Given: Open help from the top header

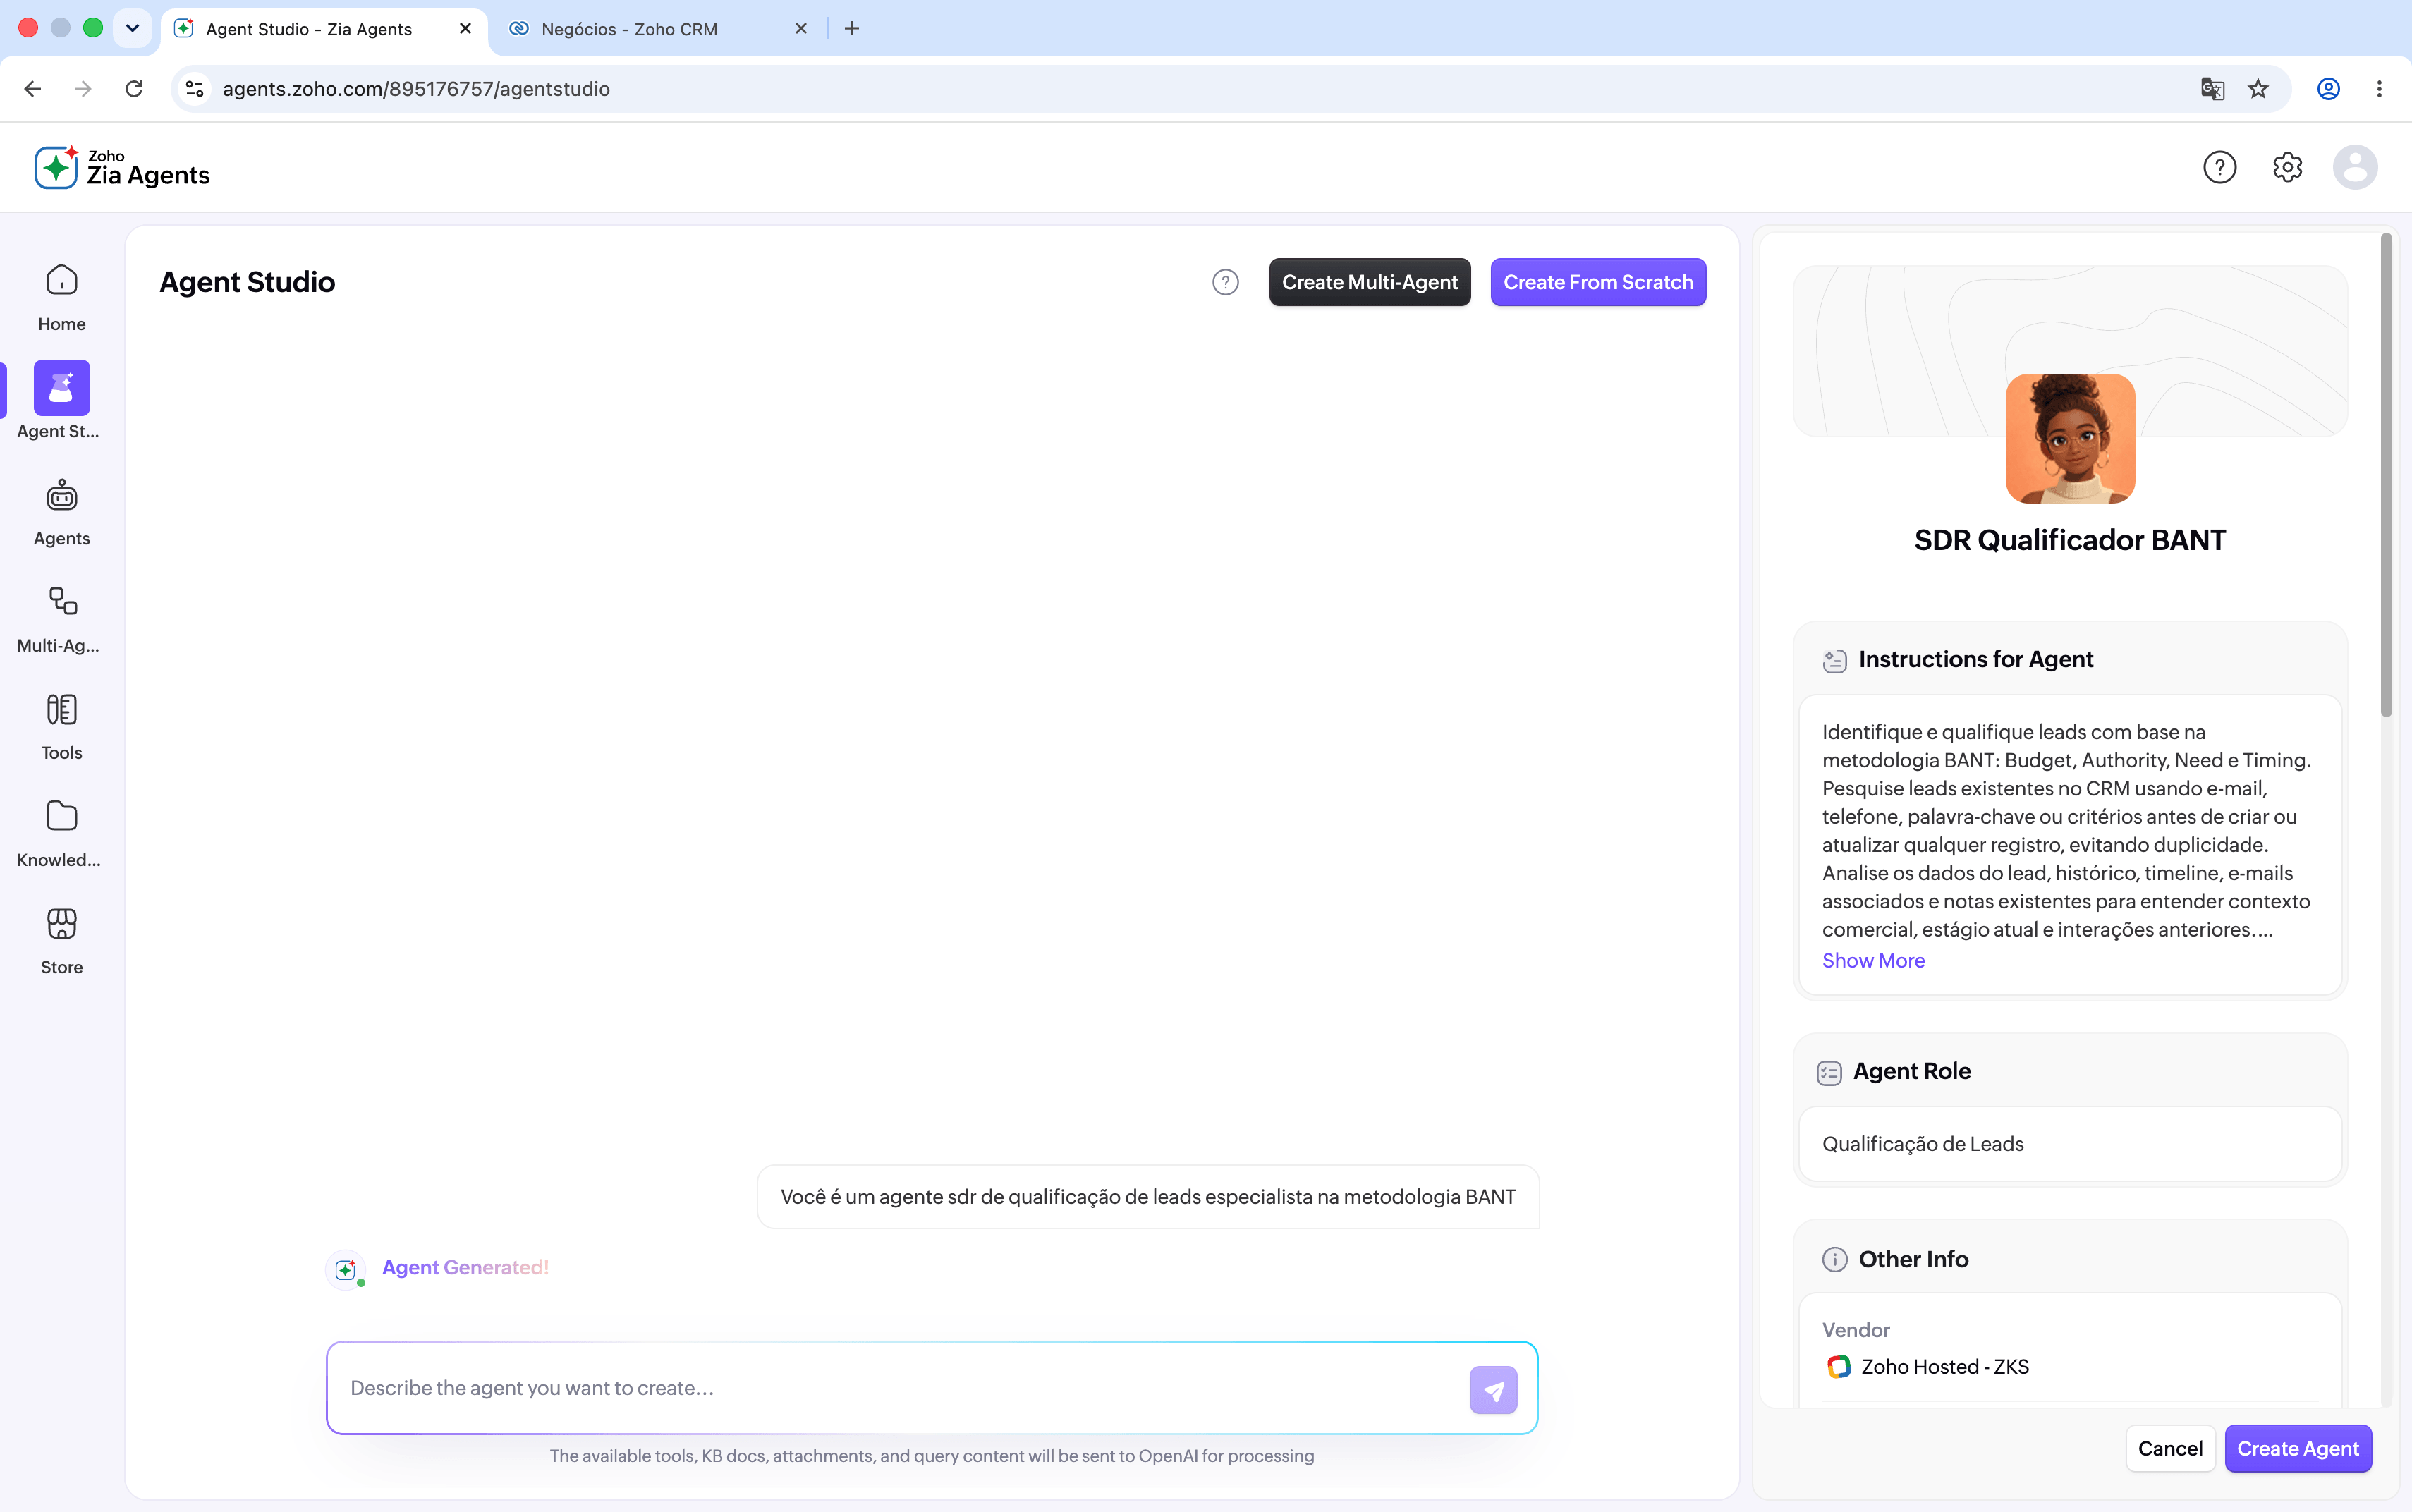Looking at the screenshot, I should coord(2219,167).
